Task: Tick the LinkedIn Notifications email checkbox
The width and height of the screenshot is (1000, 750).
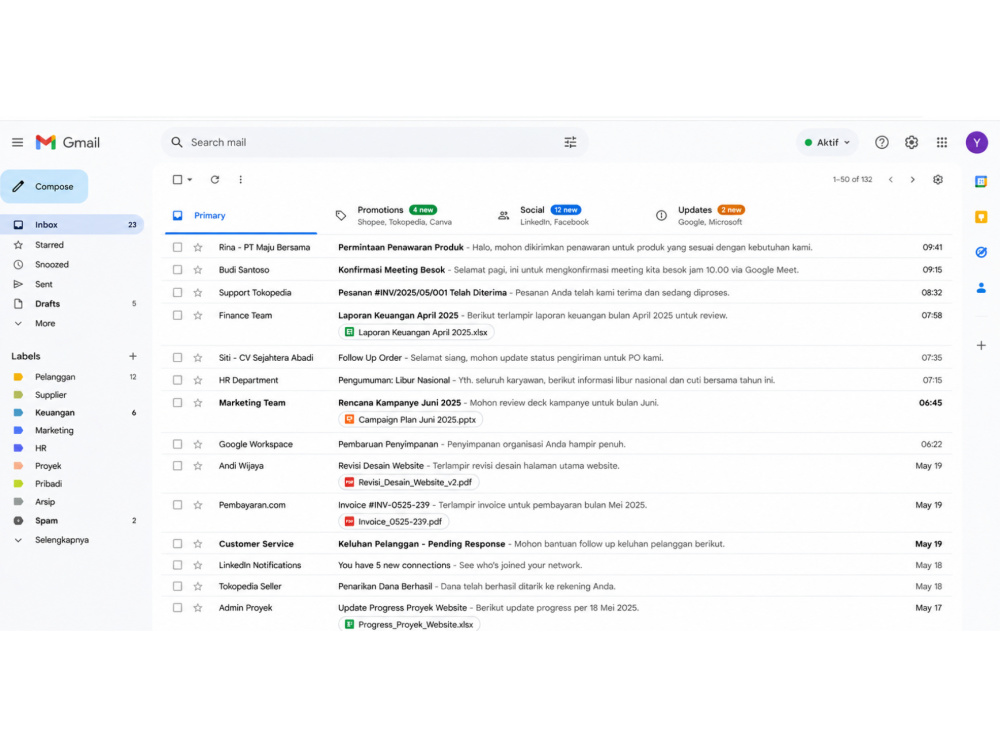Action: tap(177, 565)
